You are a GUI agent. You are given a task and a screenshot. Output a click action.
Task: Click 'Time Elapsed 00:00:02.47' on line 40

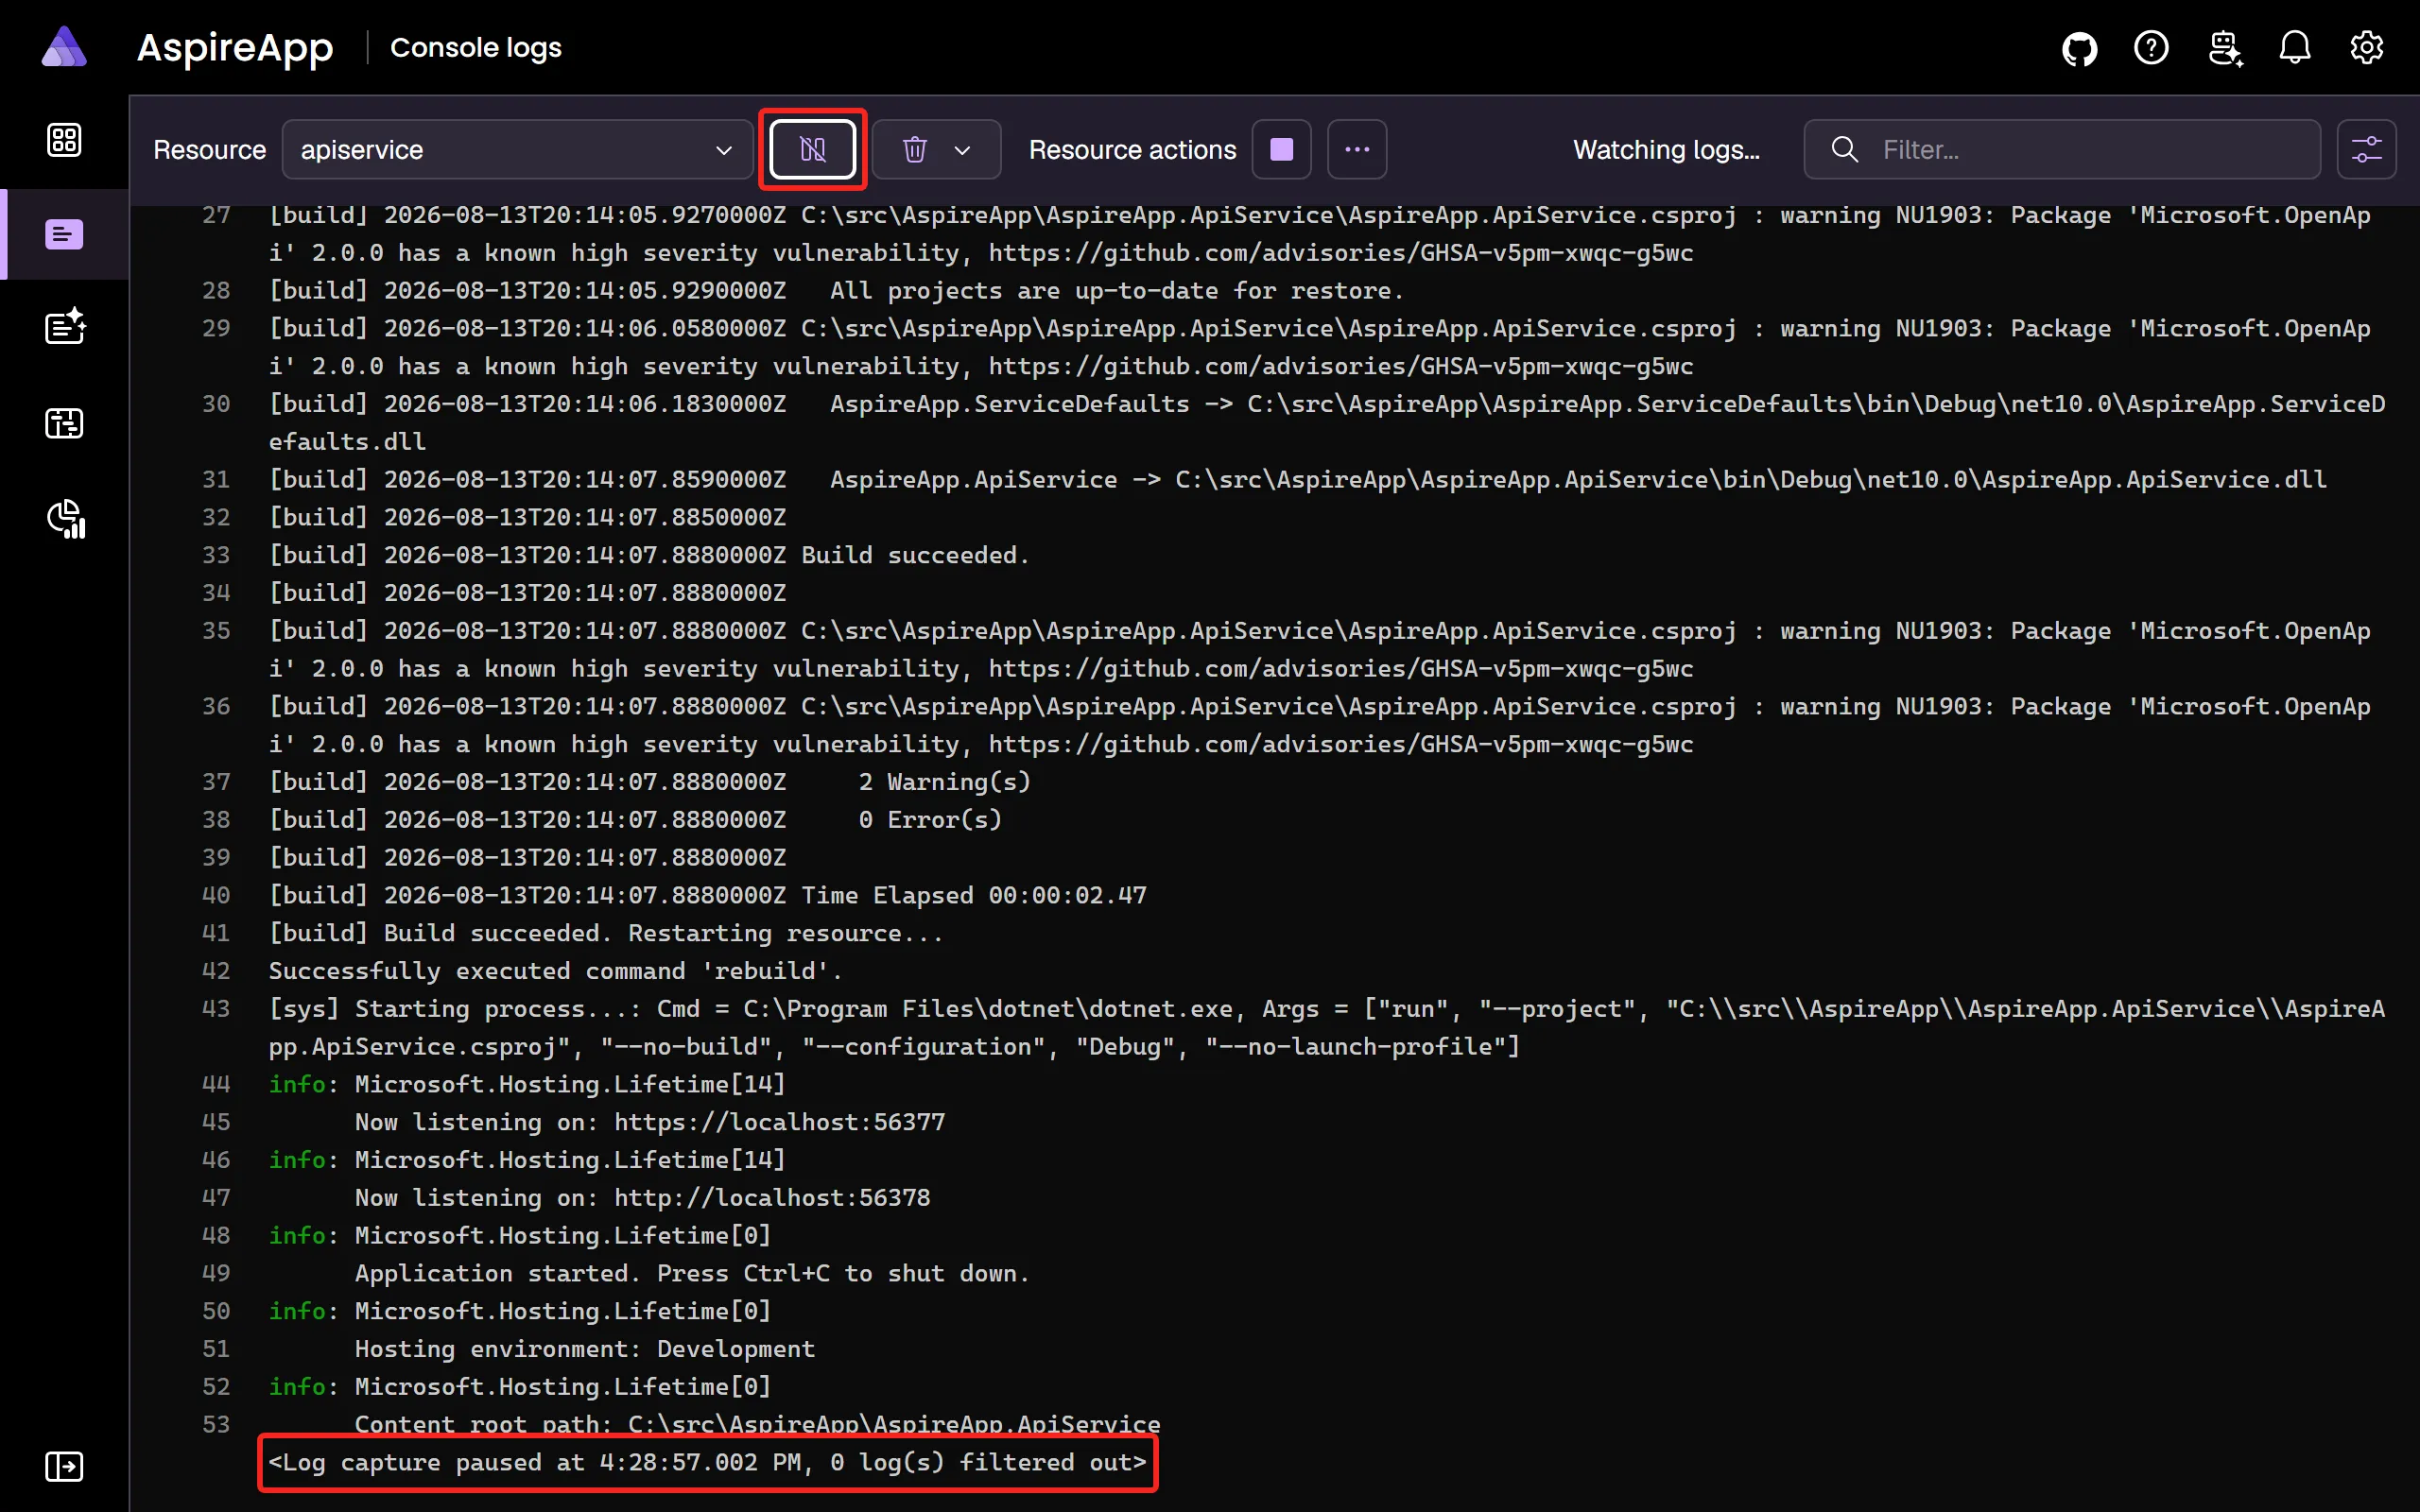974,895
